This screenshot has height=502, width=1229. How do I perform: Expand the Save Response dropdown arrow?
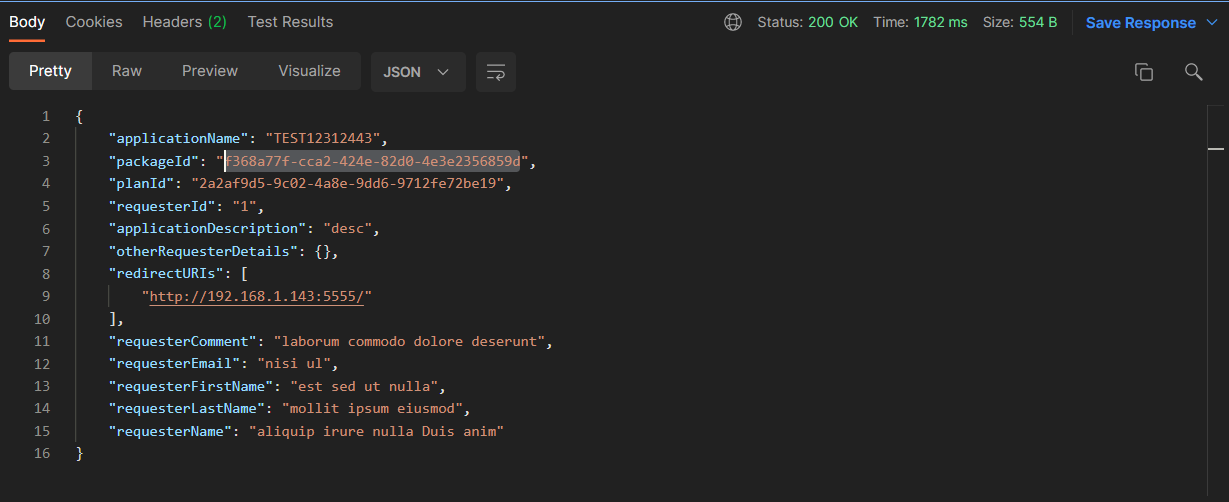pos(1213,22)
